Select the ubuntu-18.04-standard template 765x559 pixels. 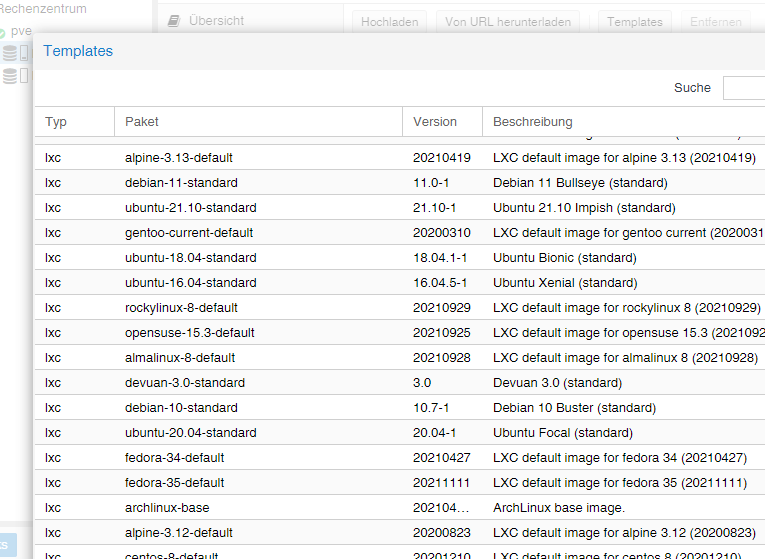[400, 258]
